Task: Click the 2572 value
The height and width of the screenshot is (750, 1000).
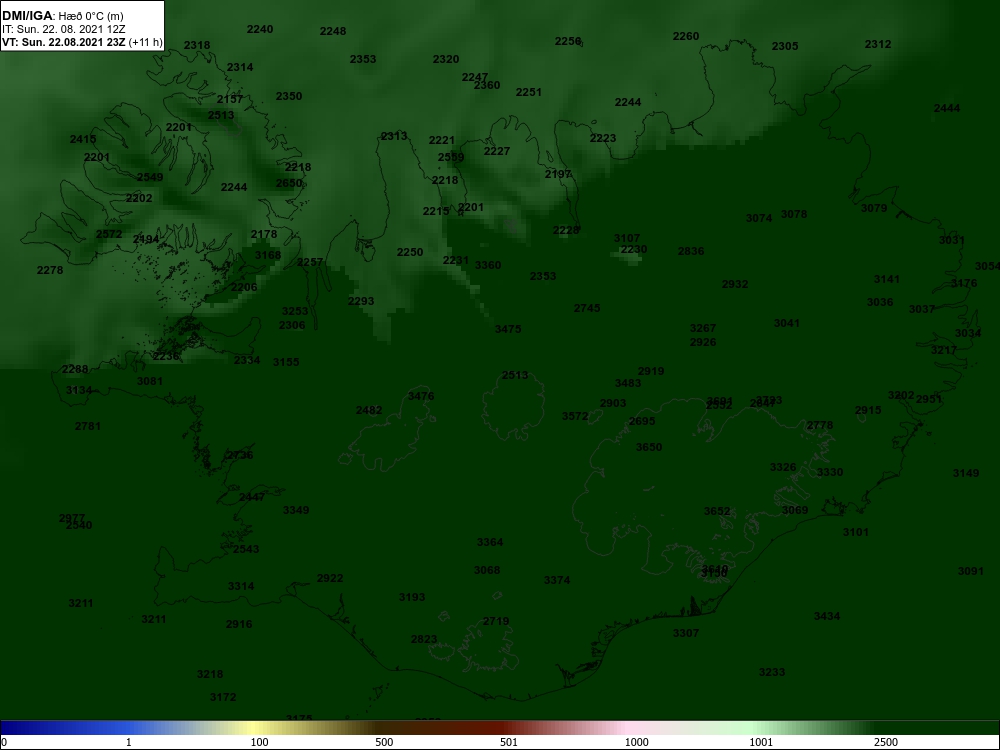Action: click(109, 234)
